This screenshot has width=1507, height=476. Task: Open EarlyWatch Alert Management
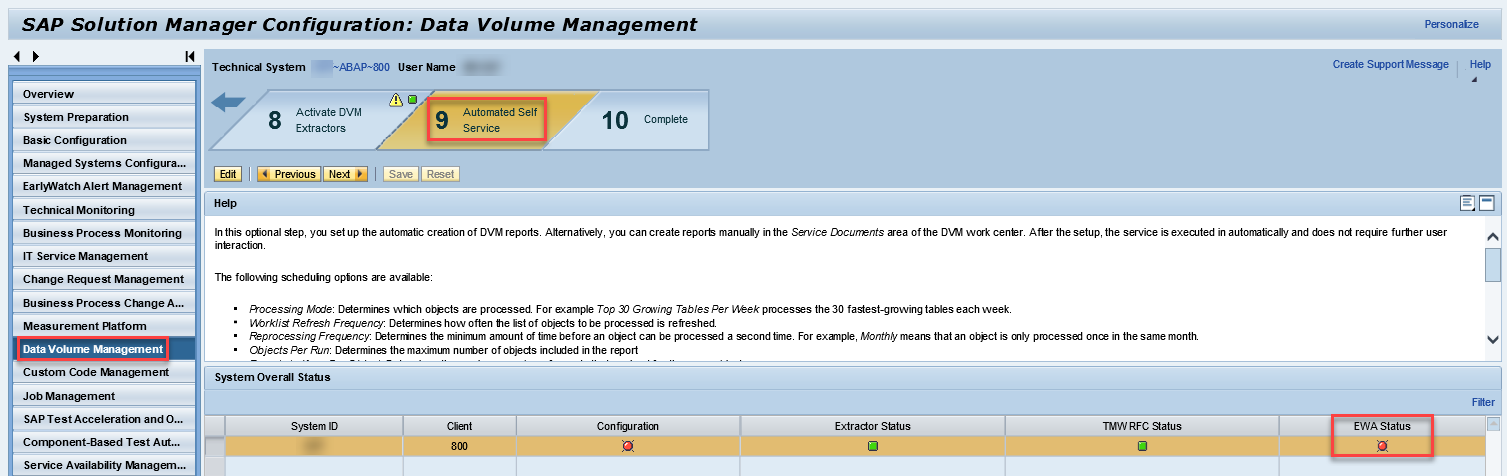click(x=103, y=186)
